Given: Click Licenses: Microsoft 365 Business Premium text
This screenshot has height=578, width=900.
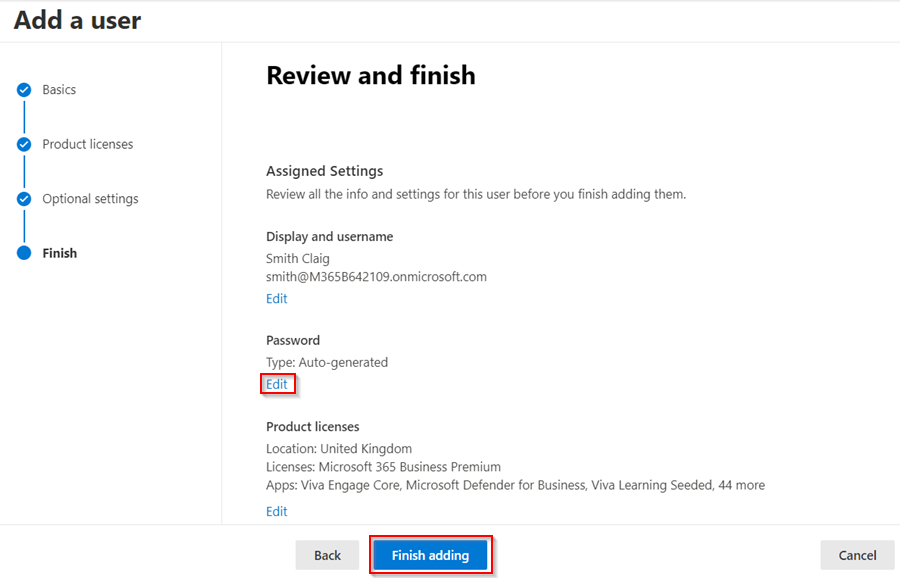Looking at the screenshot, I should tap(383, 467).
